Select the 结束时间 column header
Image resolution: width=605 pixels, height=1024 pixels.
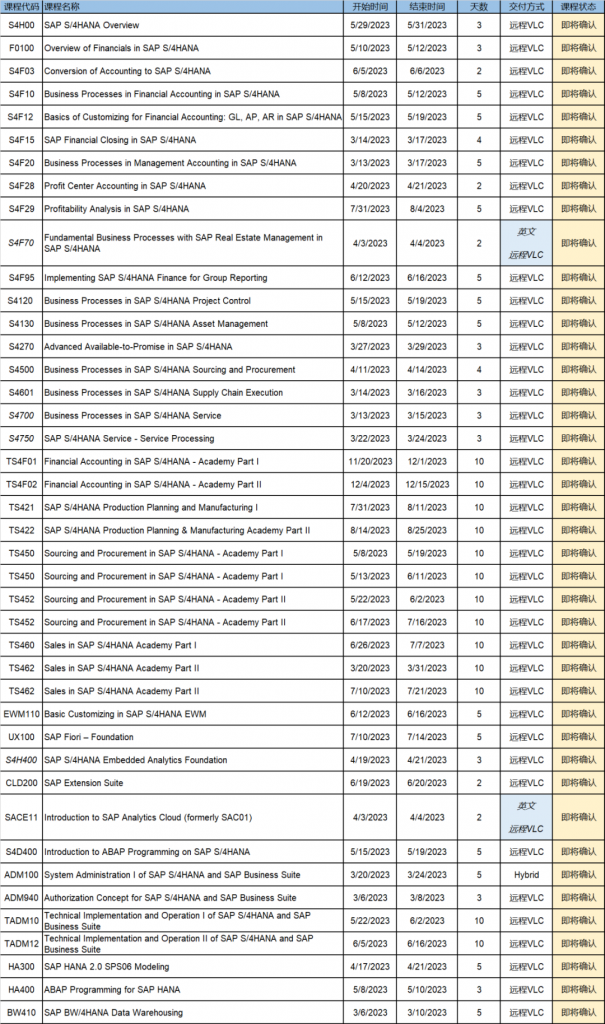pos(426,6)
